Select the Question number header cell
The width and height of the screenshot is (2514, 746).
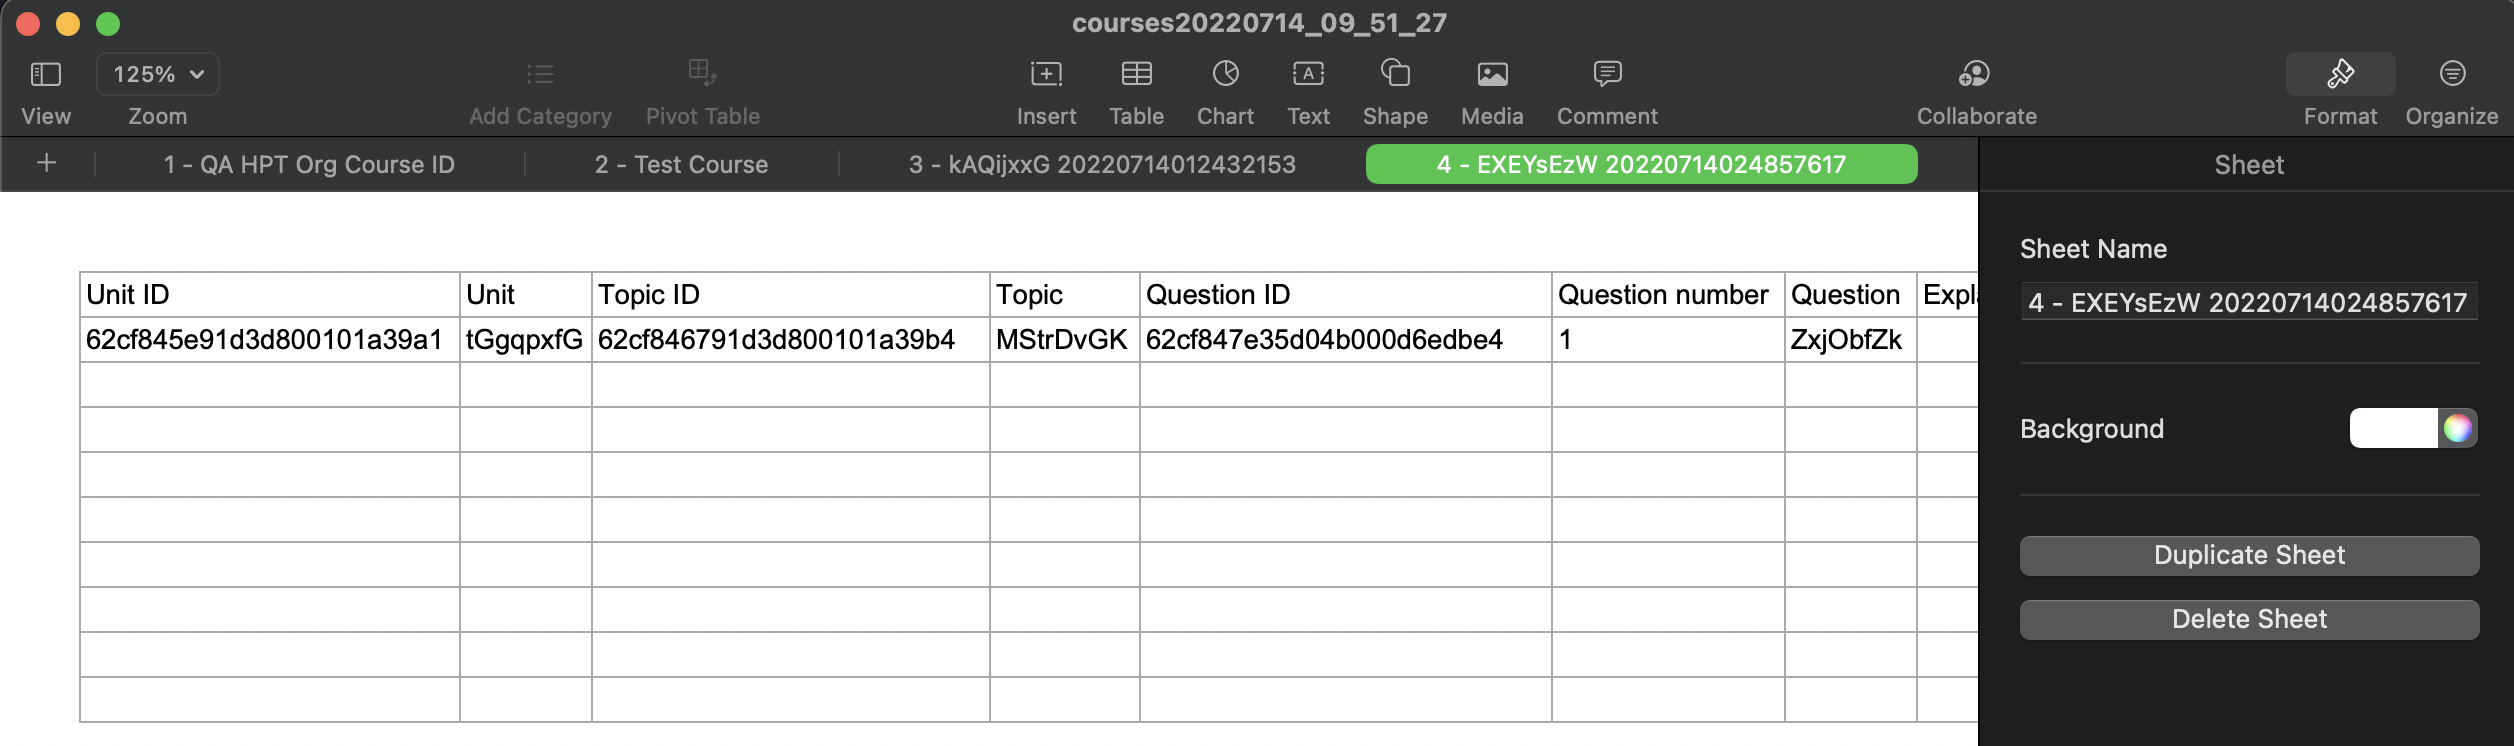[x=1668, y=295]
